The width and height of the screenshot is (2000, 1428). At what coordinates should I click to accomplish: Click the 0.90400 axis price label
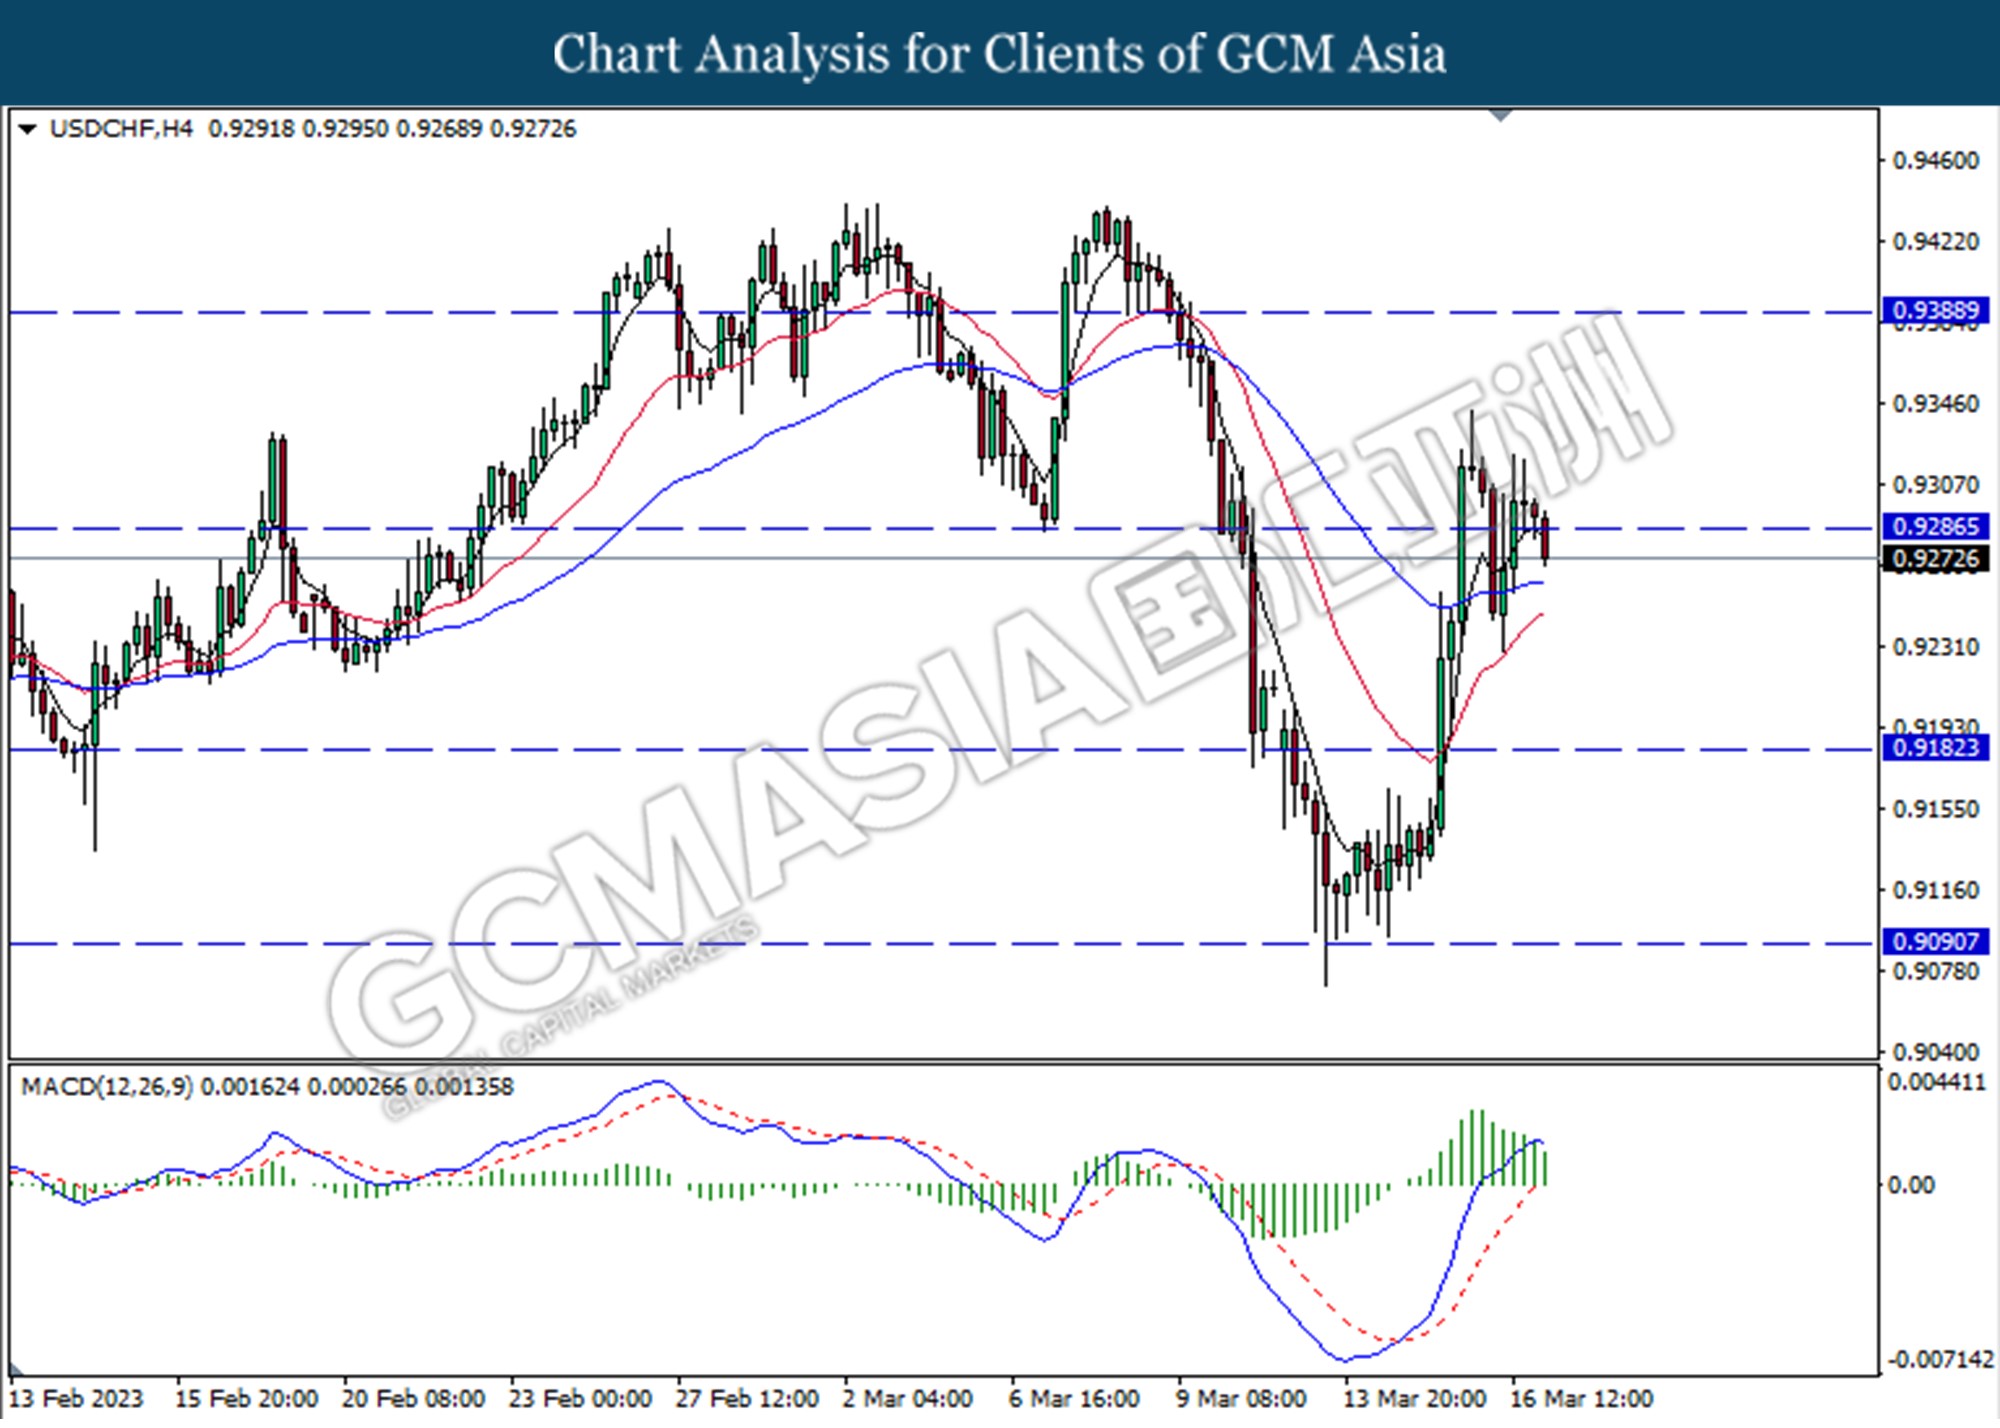coord(1936,1052)
